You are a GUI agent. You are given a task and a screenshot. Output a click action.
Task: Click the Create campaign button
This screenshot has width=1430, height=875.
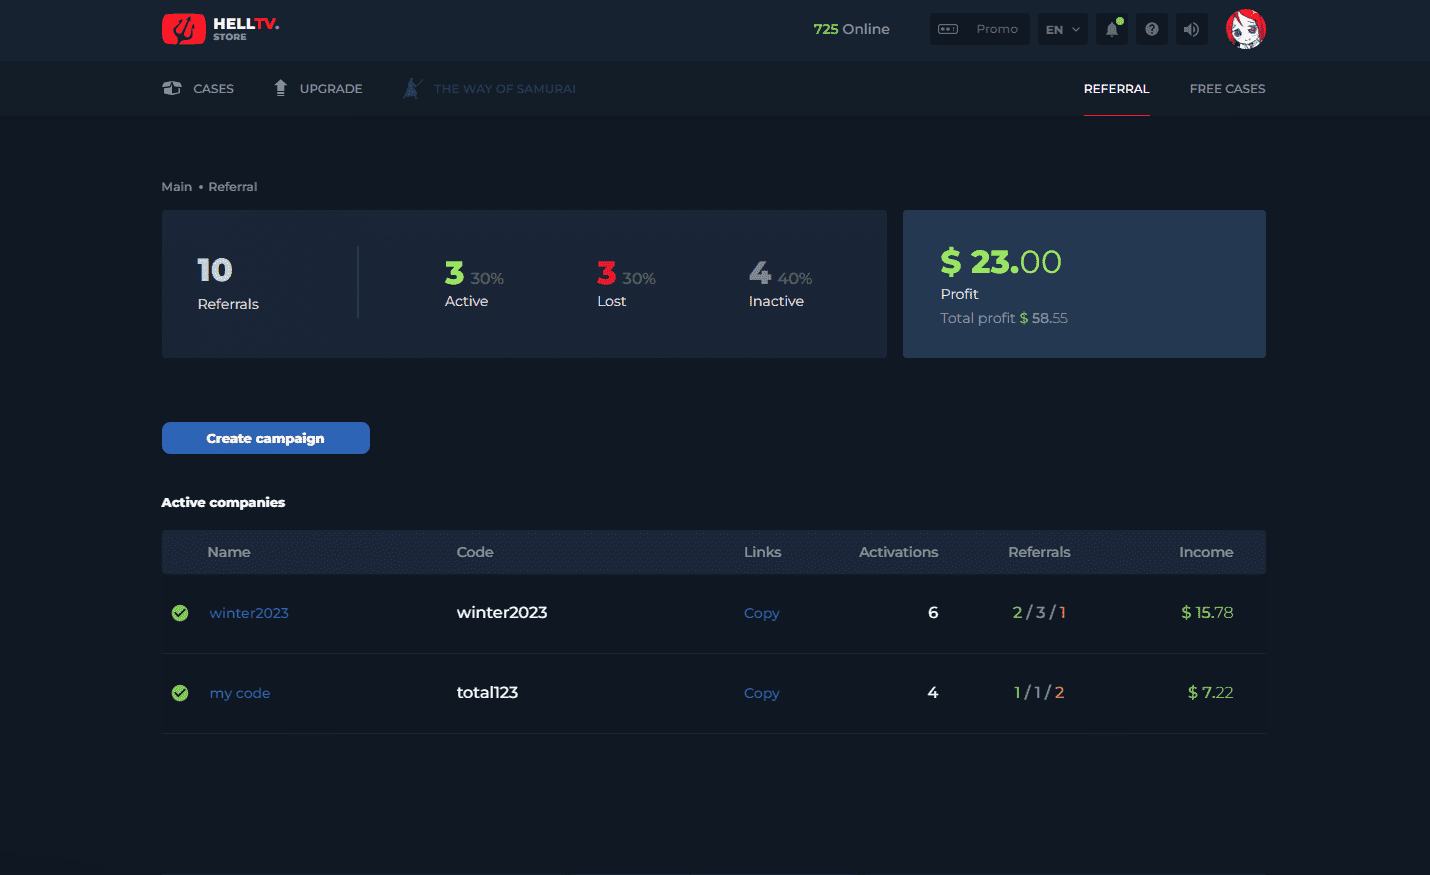click(x=266, y=438)
